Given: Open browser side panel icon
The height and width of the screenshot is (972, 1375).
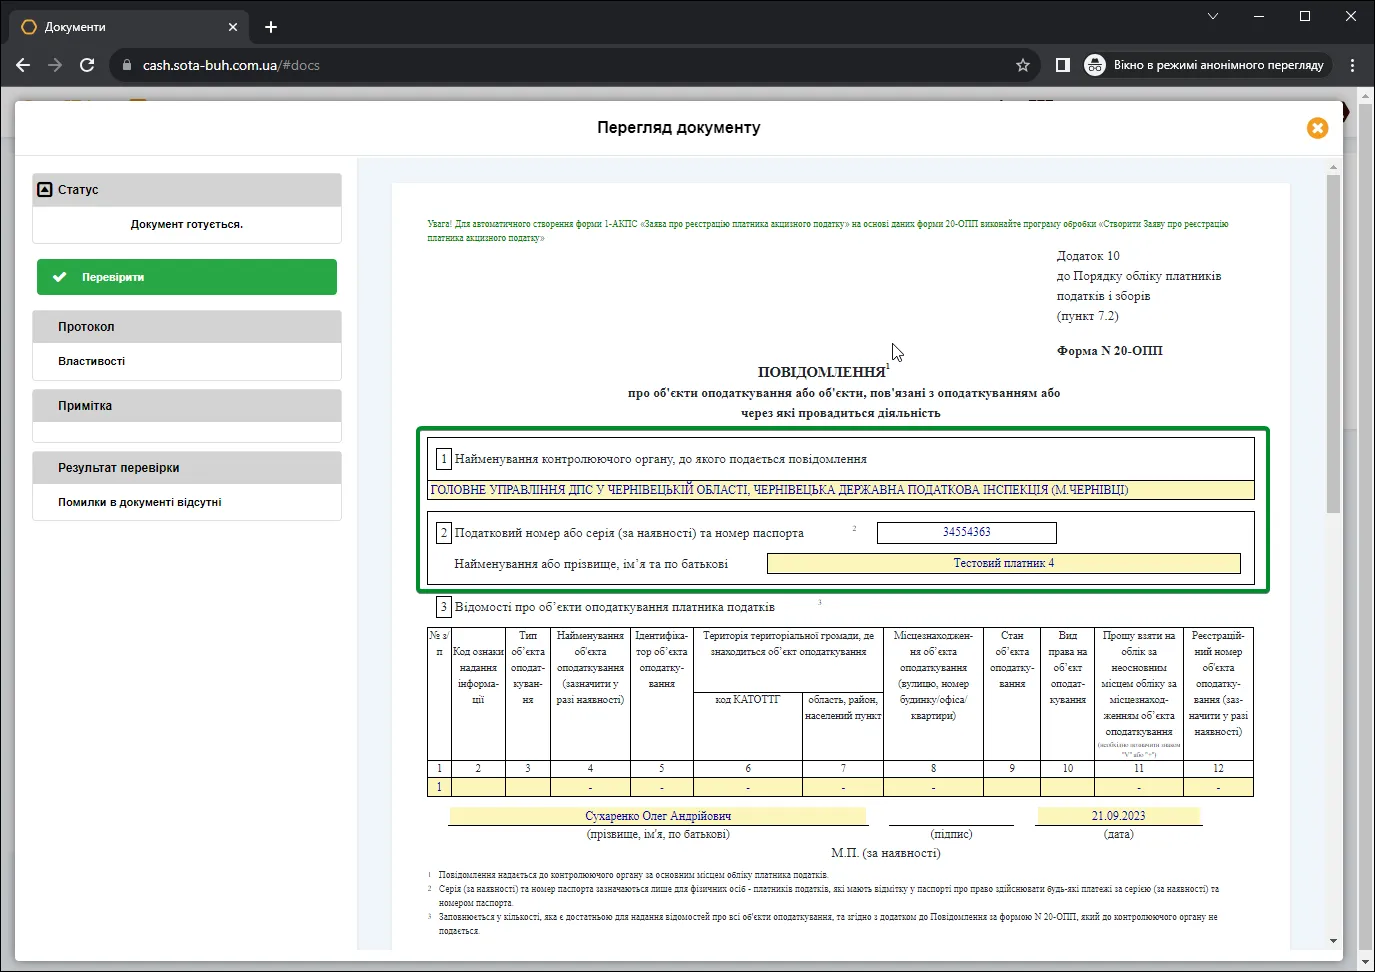Looking at the screenshot, I should pos(1063,65).
